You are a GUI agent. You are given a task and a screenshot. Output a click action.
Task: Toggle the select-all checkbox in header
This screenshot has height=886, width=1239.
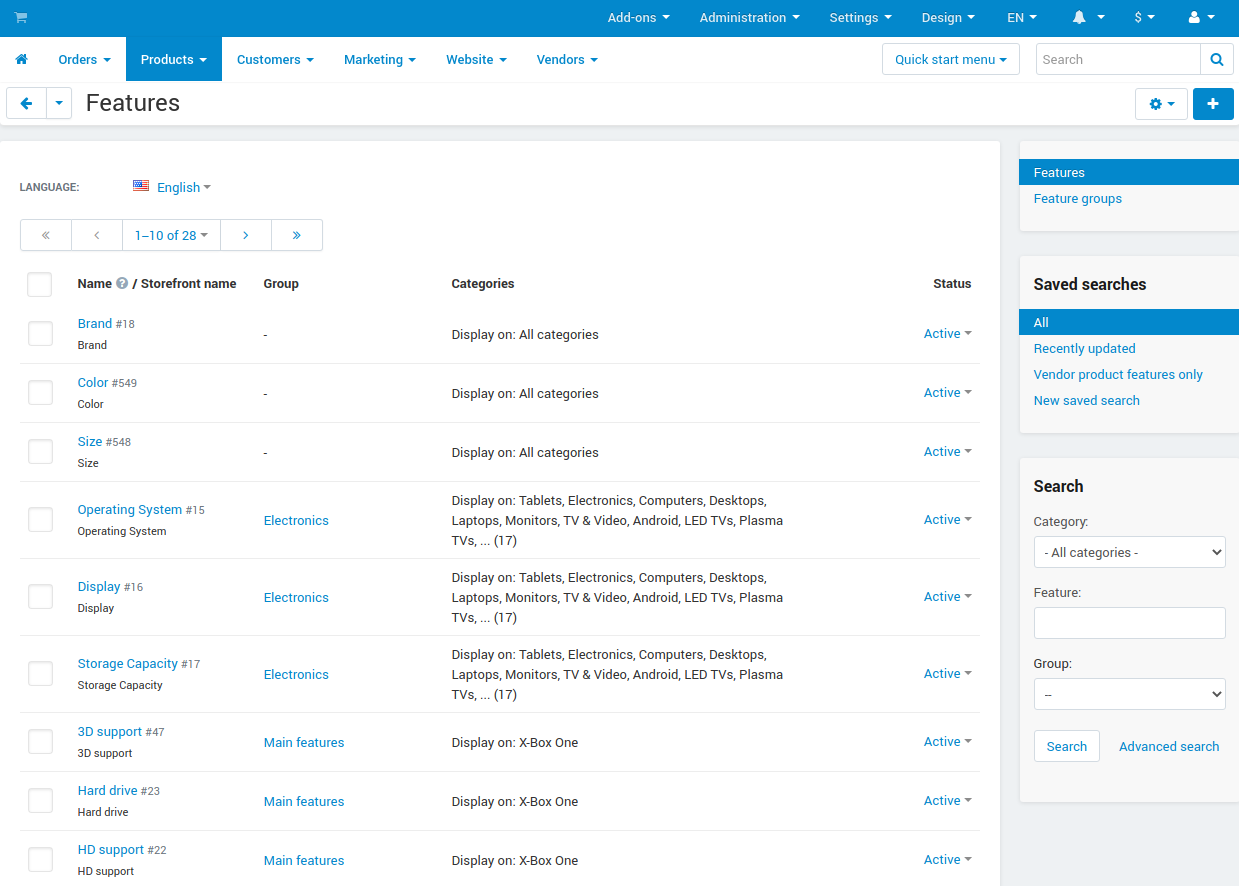pos(40,284)
